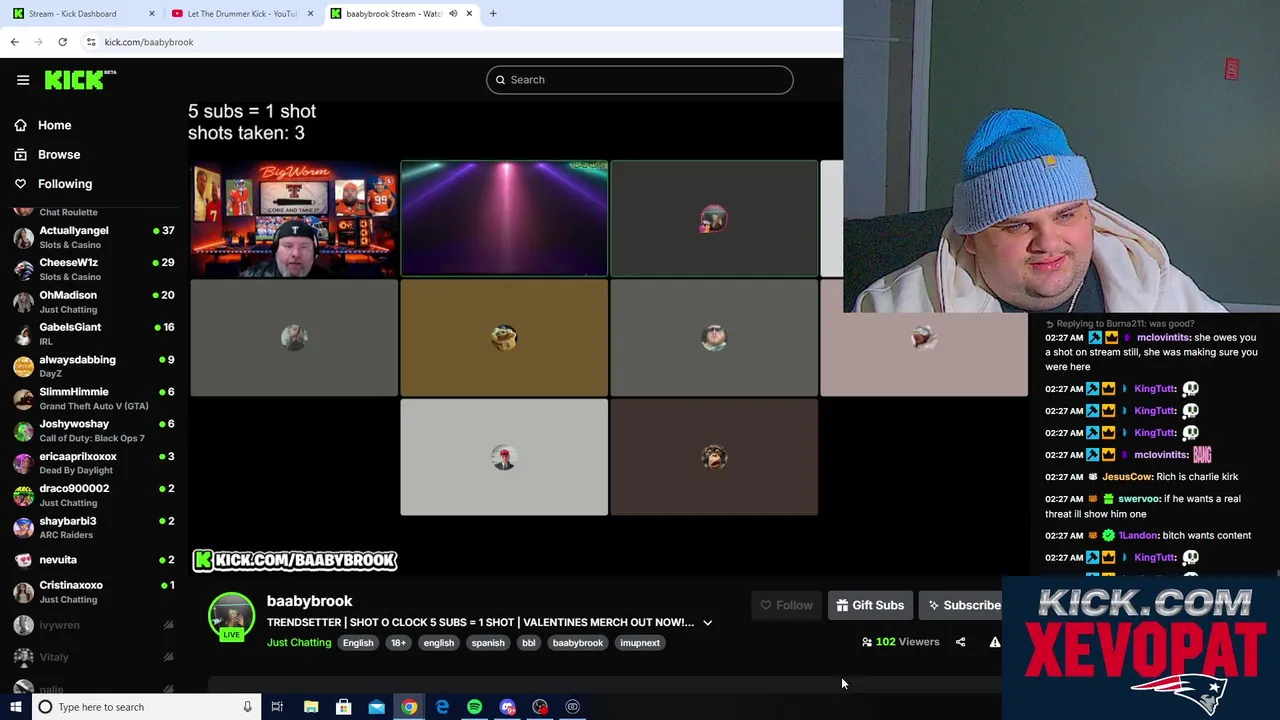
Task: Click the Windows taskbar search box
Action: (147, 707)
